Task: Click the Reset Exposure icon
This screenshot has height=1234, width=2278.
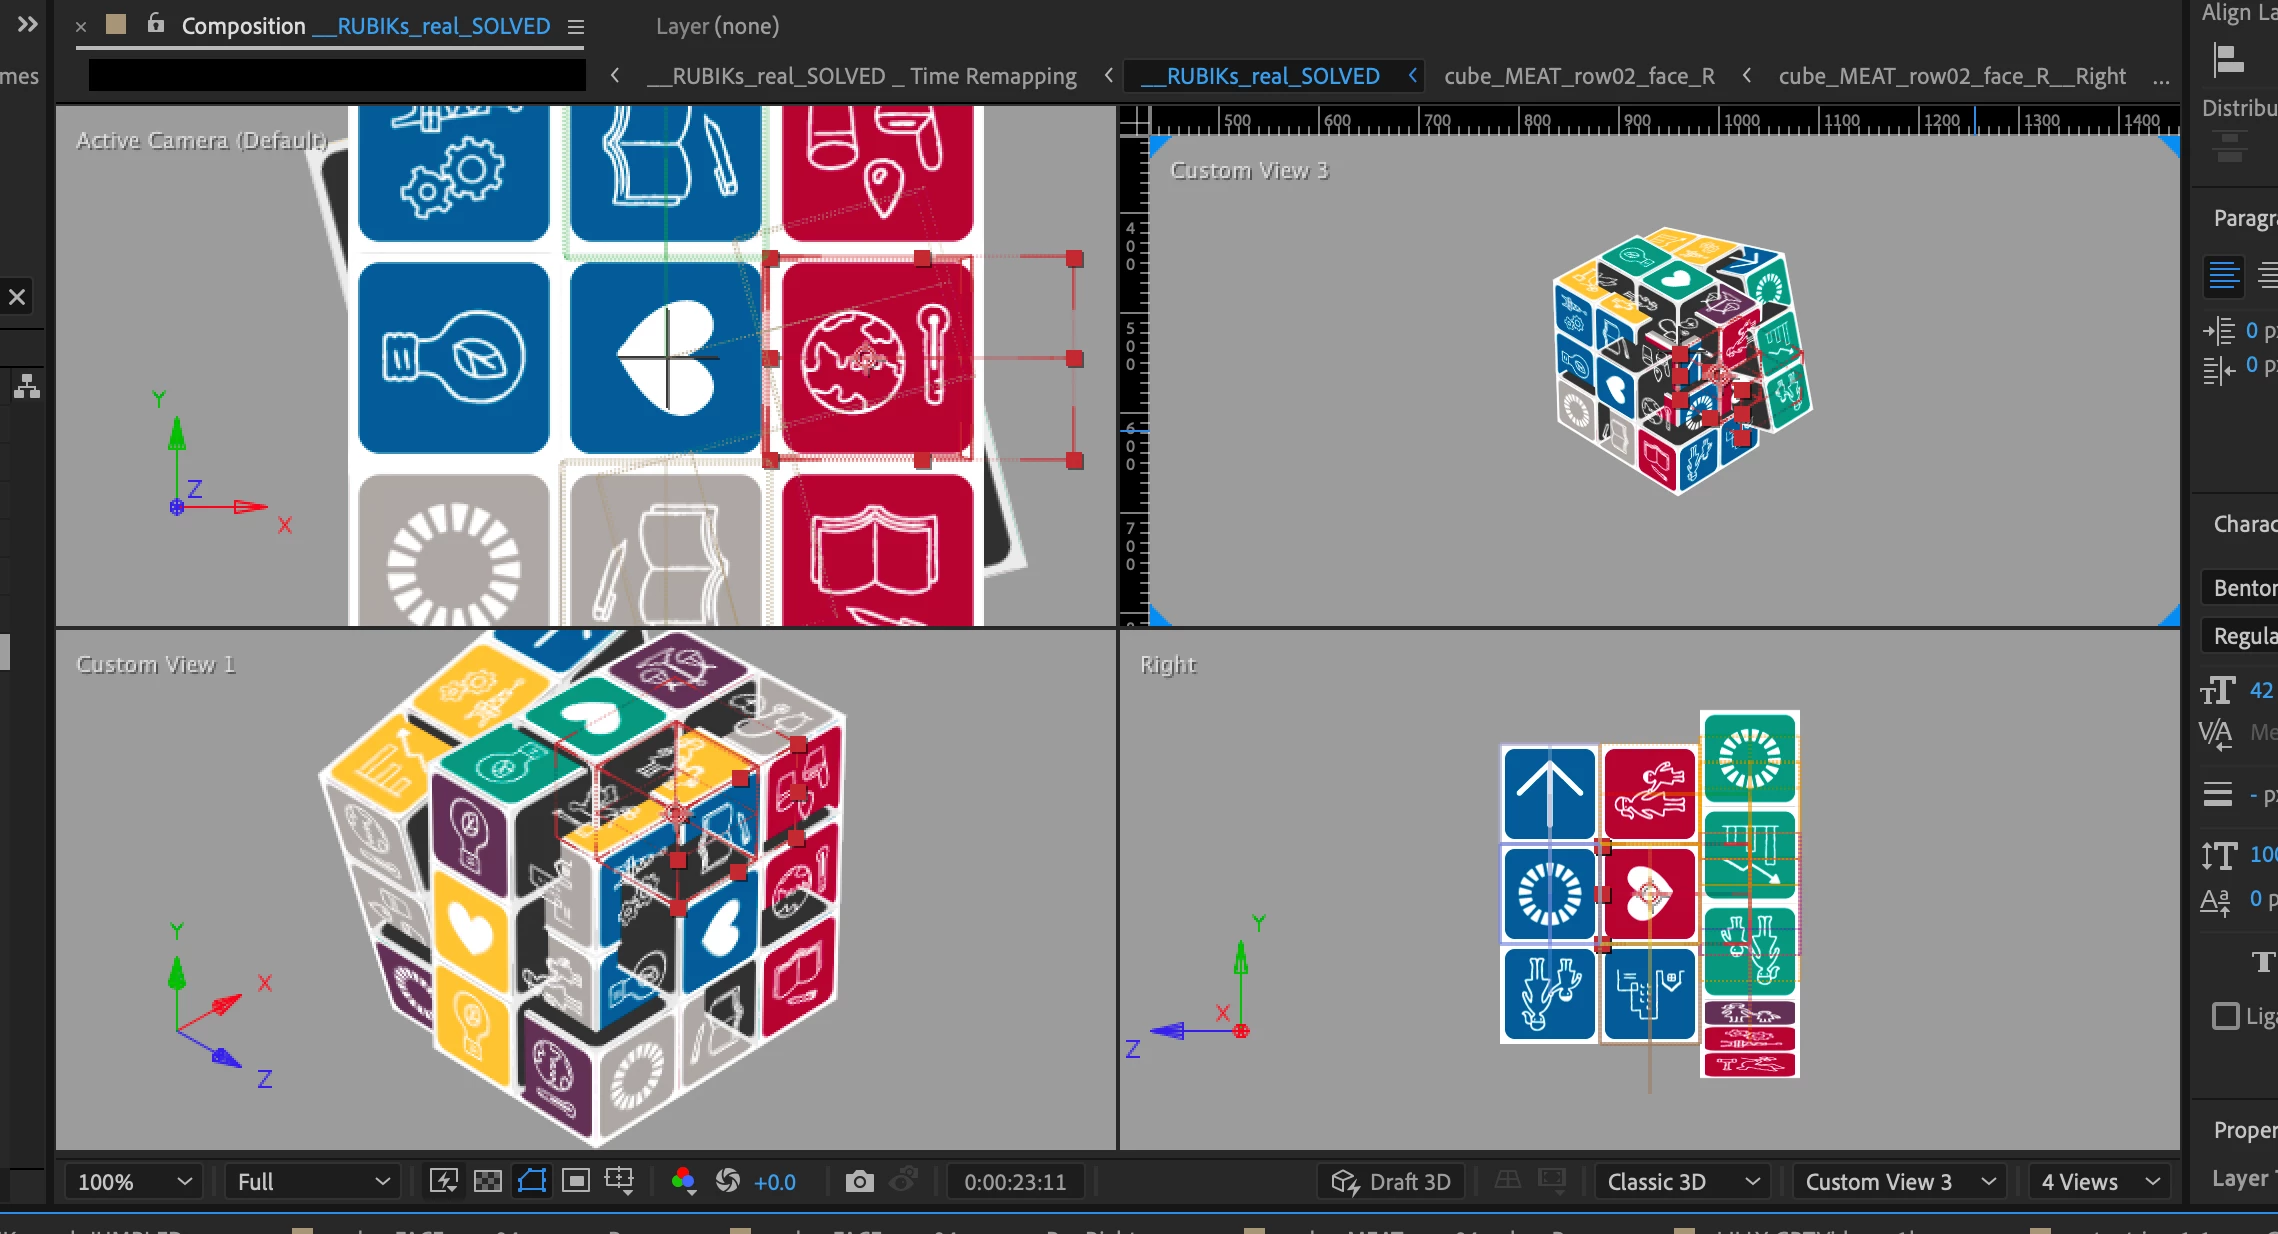Action: 728,1181
